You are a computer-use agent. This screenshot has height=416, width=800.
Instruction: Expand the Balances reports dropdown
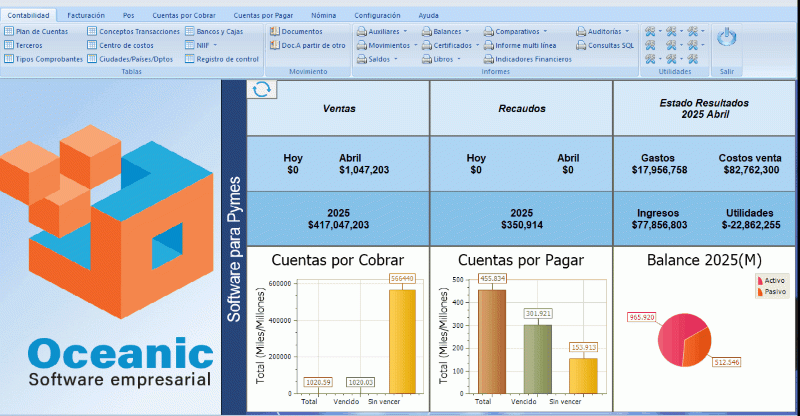click(447, 32)
